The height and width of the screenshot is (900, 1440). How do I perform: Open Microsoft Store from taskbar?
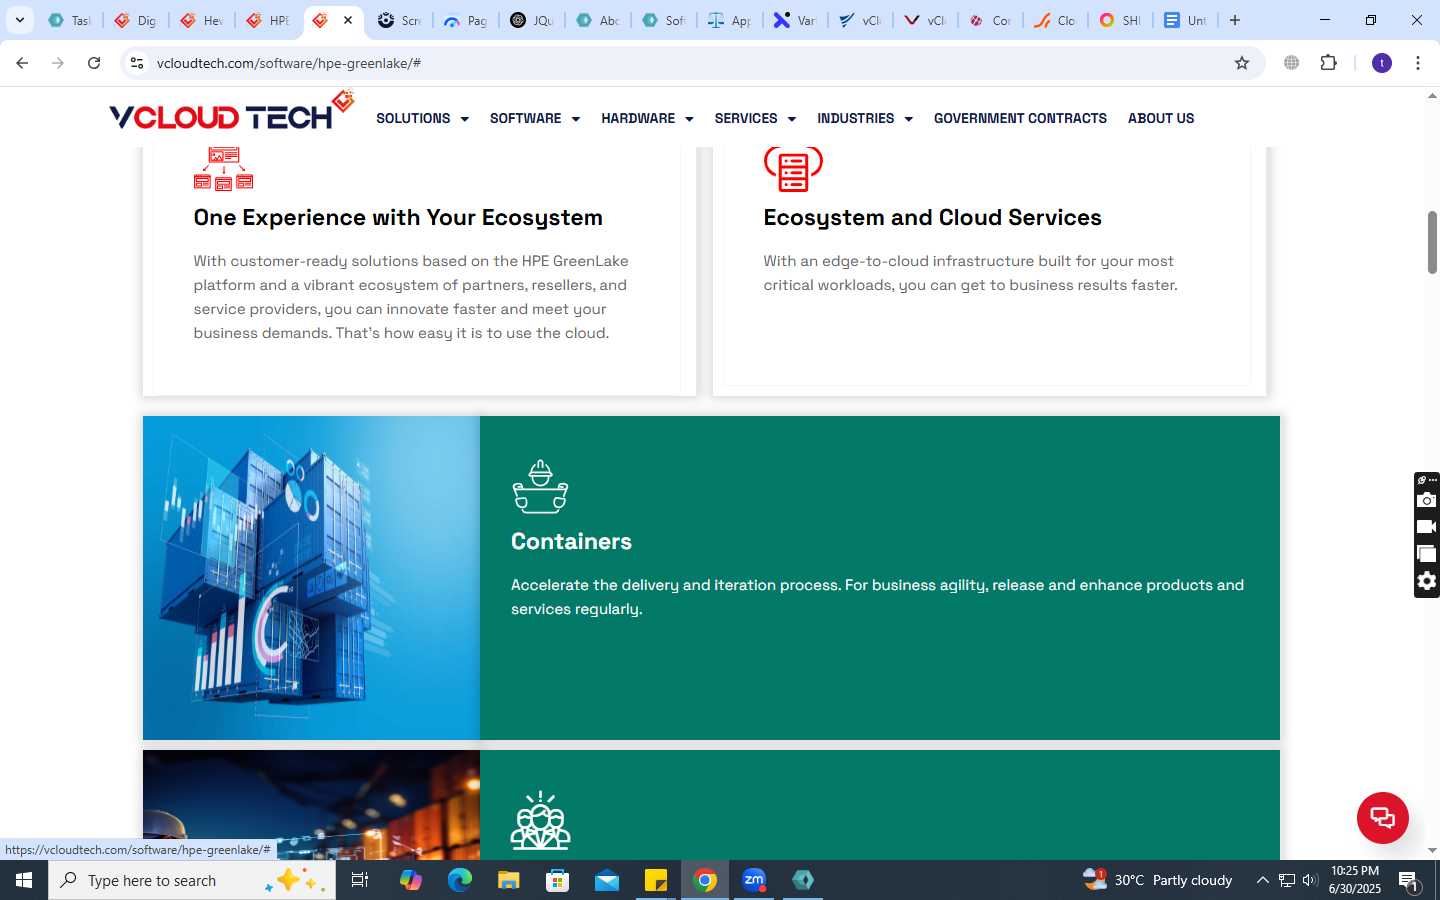pos(557,880)
